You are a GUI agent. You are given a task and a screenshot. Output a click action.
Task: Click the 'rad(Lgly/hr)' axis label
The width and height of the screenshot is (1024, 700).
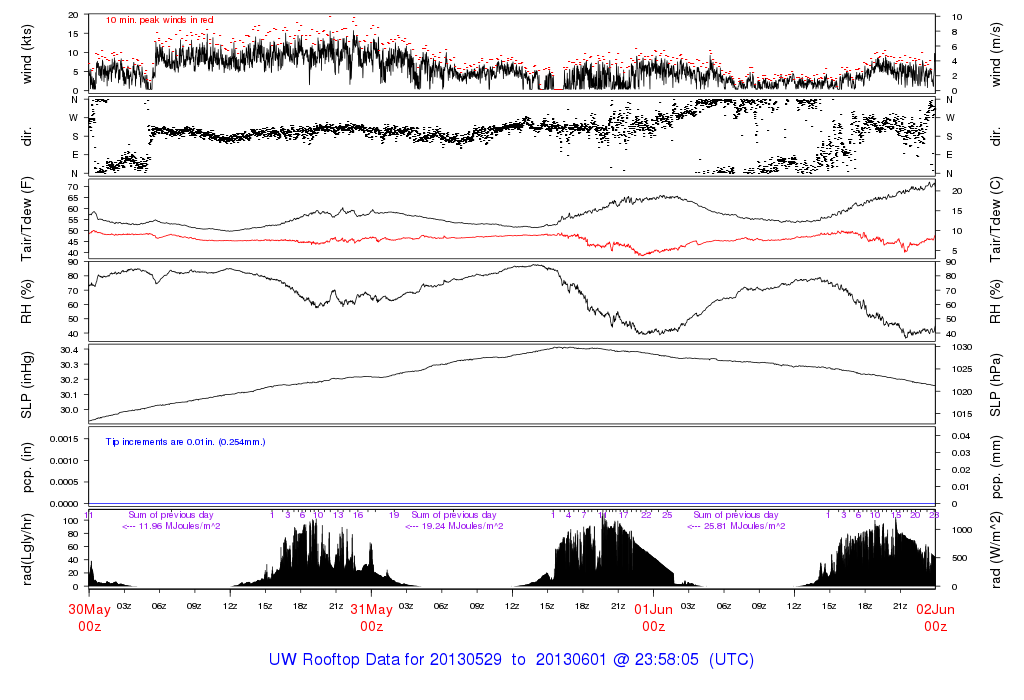pos(28,548)
